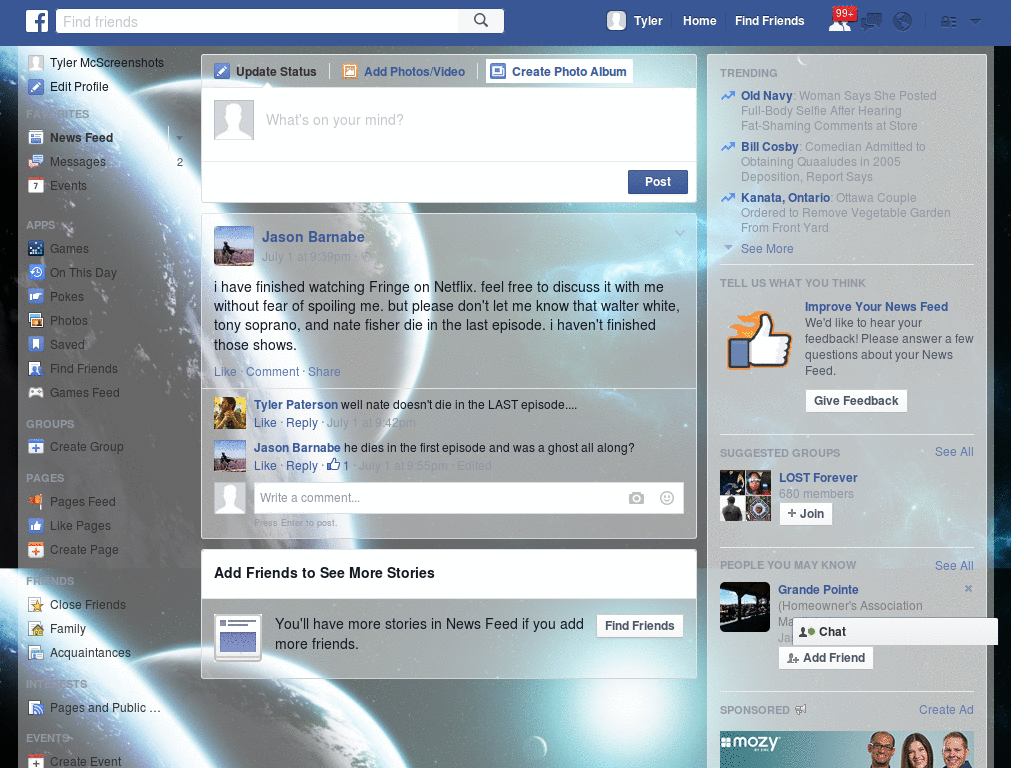This screenshot has height=768, width=1024.
Task: Open the Chat tab popup
Action: (895, 632)
